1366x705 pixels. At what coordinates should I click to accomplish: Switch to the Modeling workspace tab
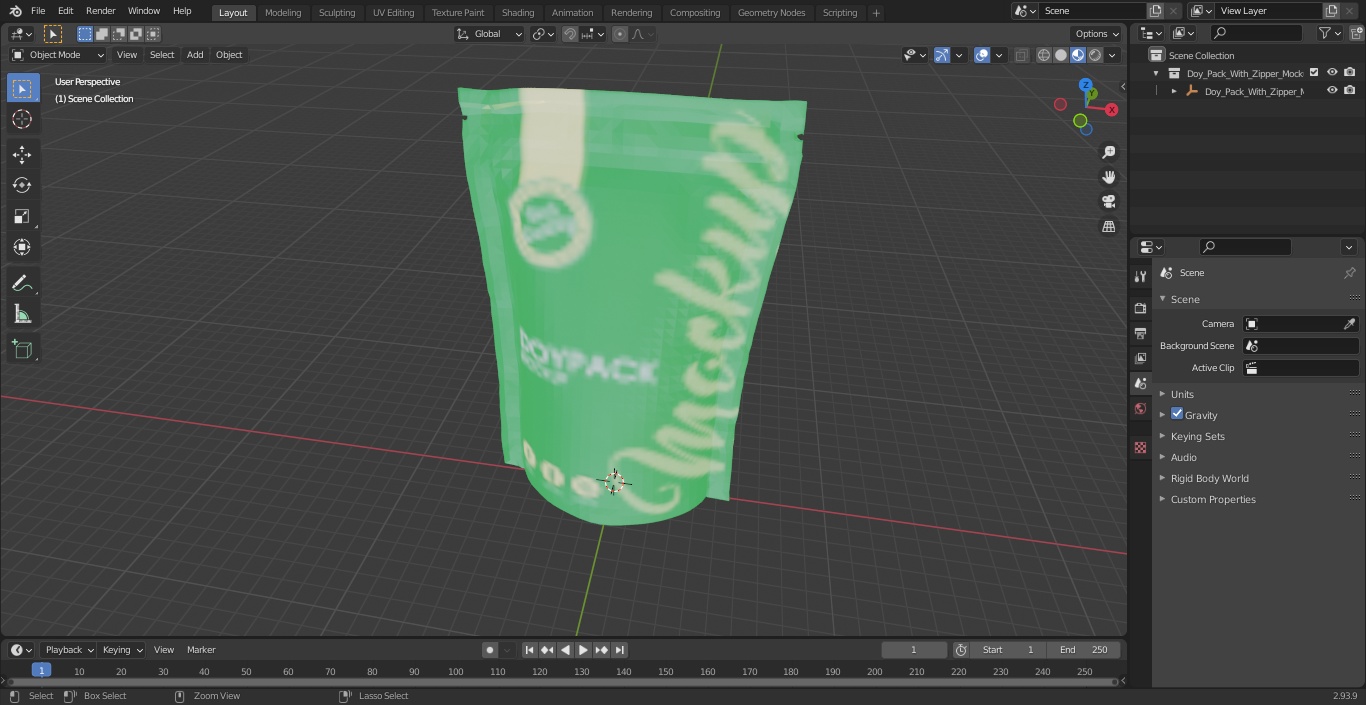pyautogui.click(x=283, y=13)
